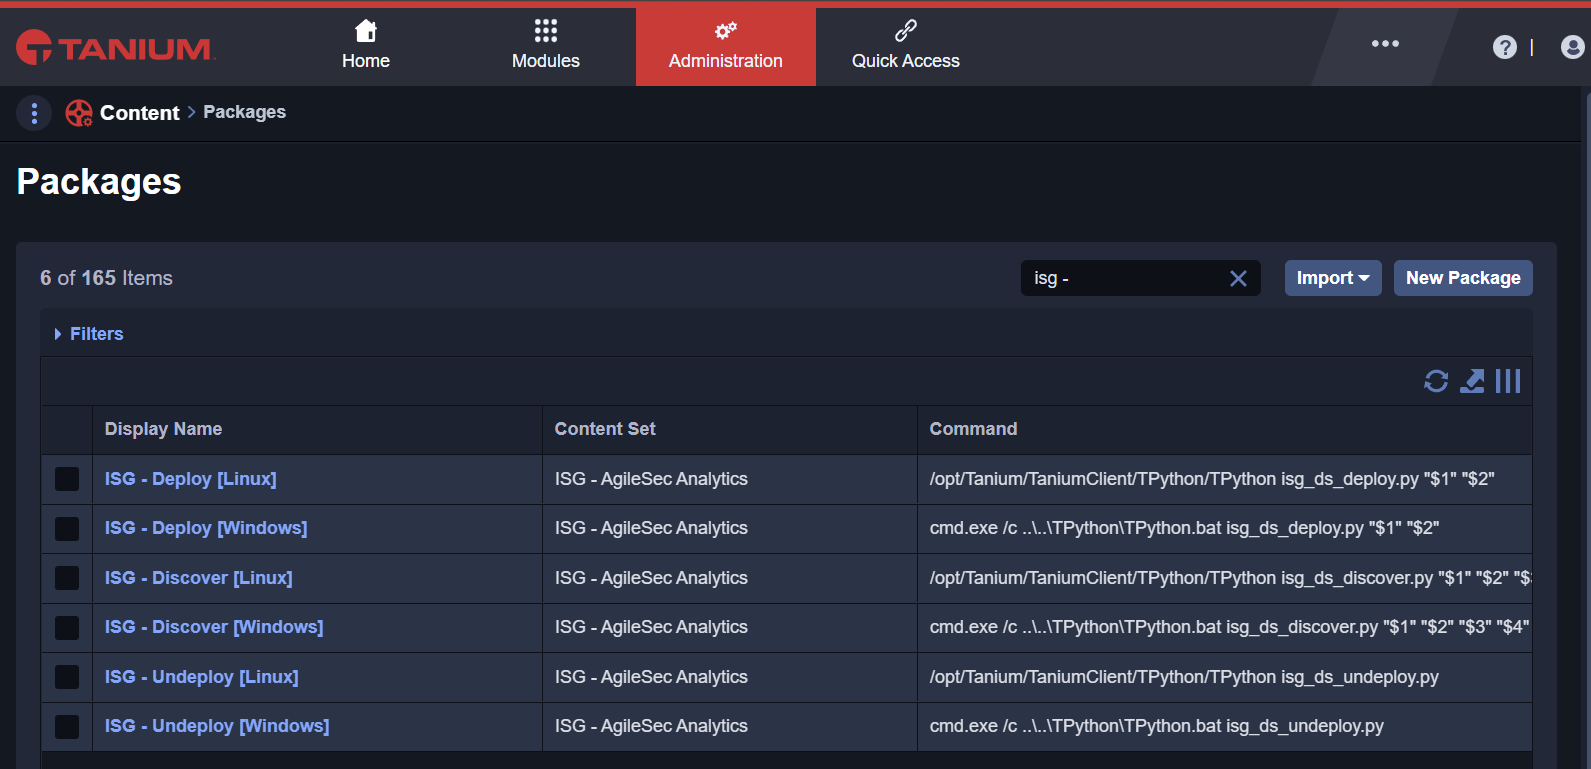Click the cmd.exe isg_ds_discover.py command text

coord(1229,627)
